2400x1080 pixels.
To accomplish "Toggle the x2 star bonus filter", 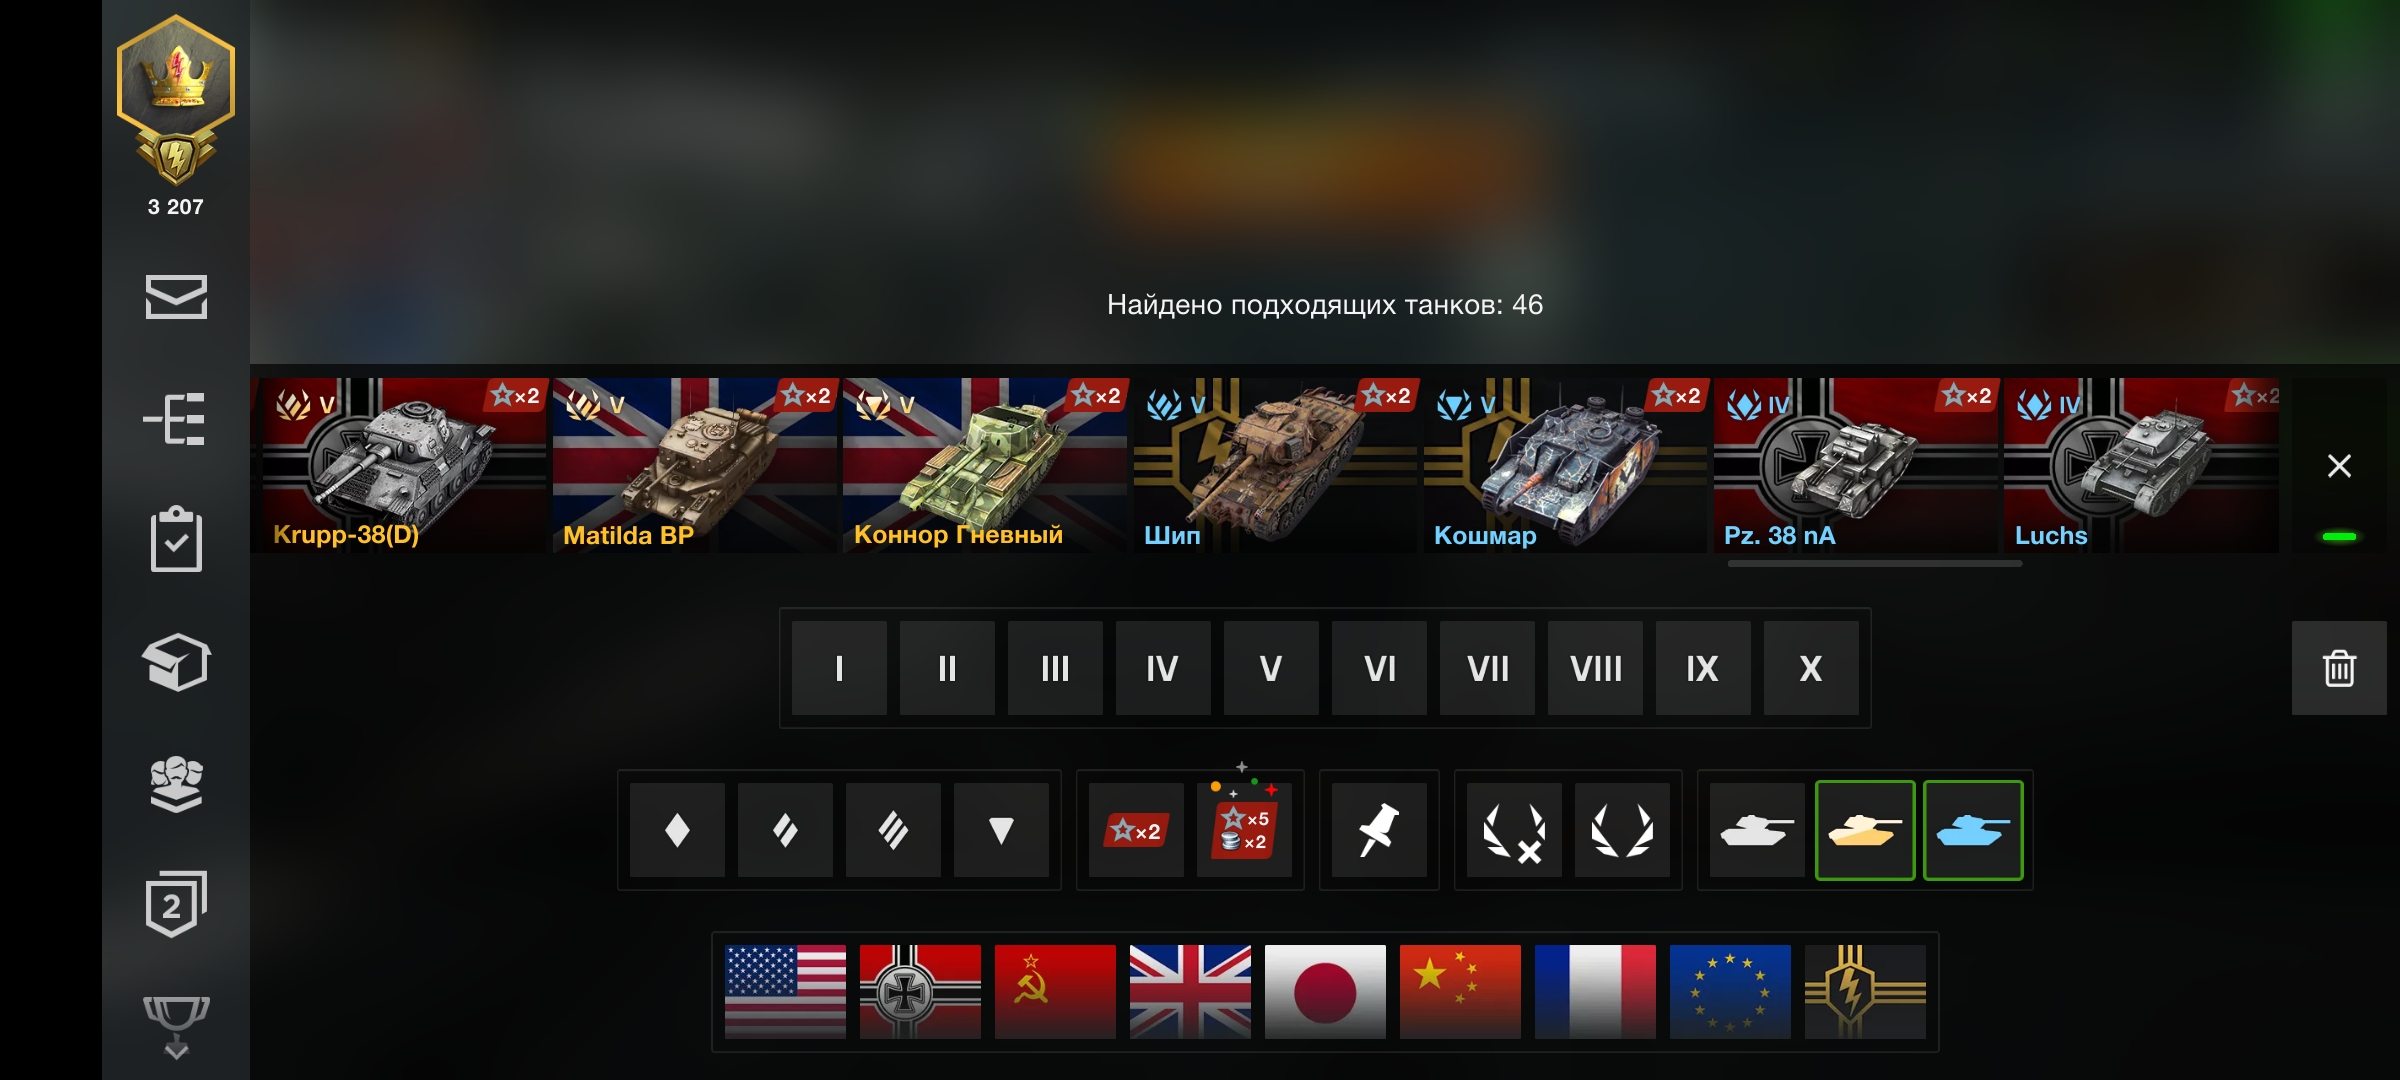I will pos(1136,830).
